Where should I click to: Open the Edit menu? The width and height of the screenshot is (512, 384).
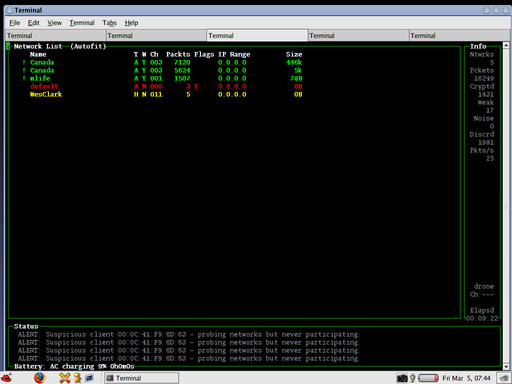coord(33,23)
